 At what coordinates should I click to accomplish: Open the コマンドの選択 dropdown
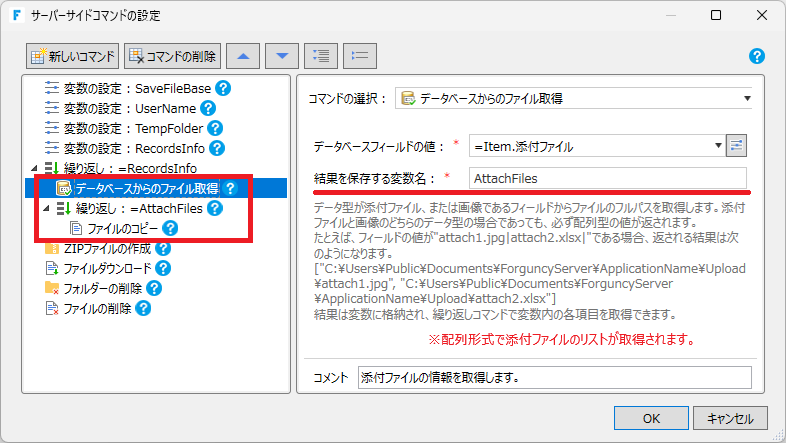point(575,98)
